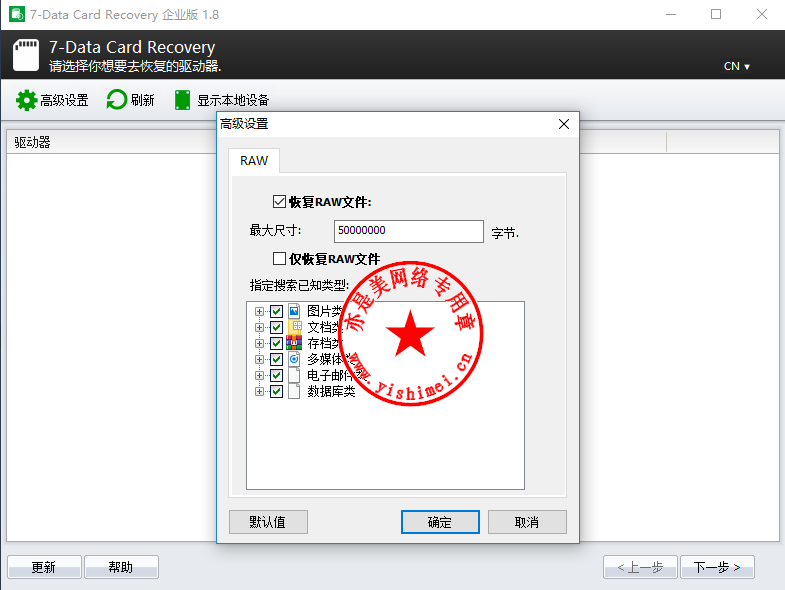Open the 高级设置 gear icon in the toolbar
This screenshot has width=785, height=590.
click(26, 100)
